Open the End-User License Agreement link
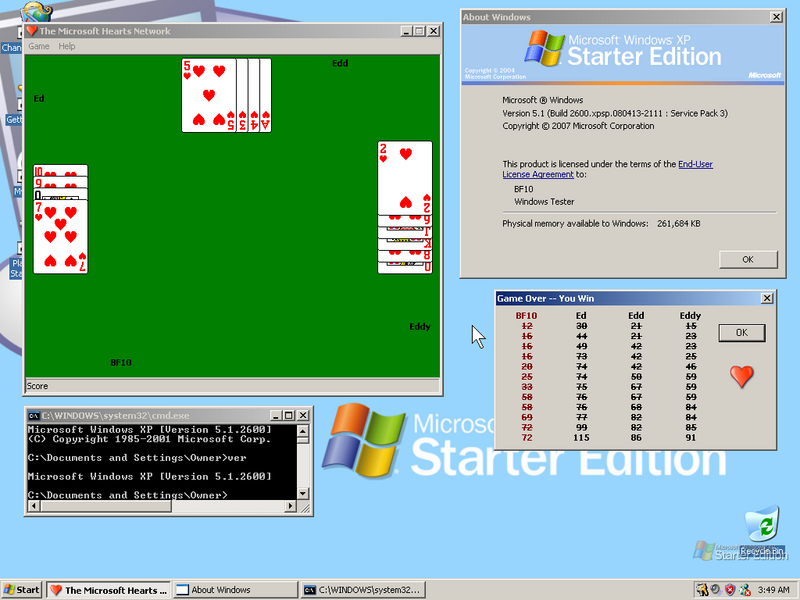800x600 pixels. tap(607, 169)
